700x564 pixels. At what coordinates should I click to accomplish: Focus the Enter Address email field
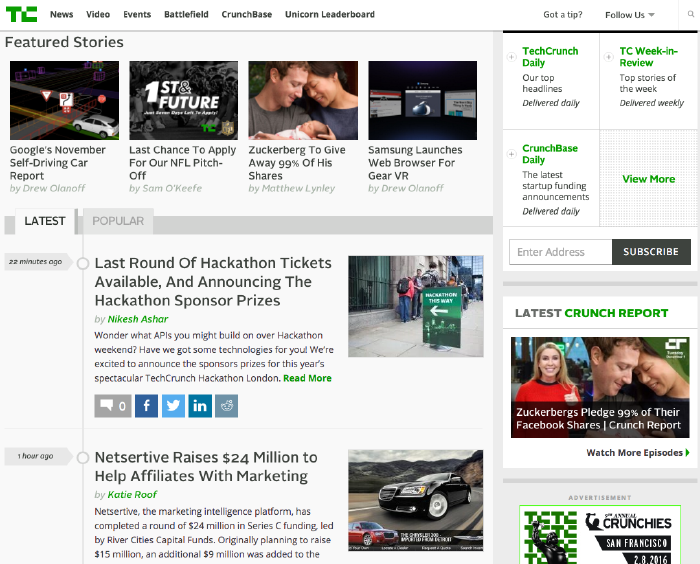click(561, 252)
